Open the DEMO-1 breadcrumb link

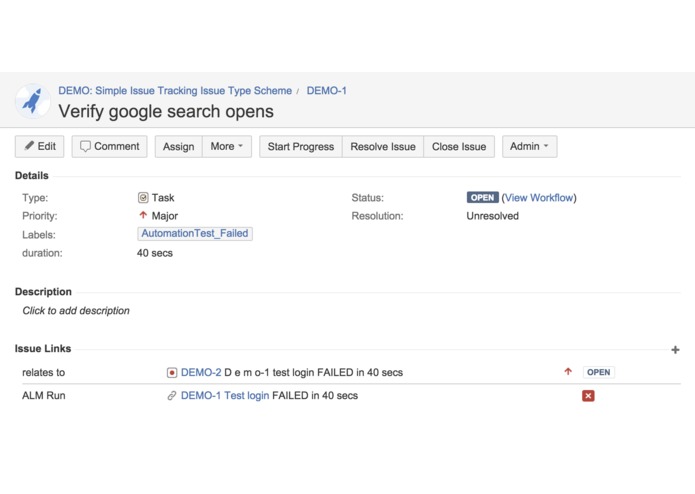click(x=327, y=91)
